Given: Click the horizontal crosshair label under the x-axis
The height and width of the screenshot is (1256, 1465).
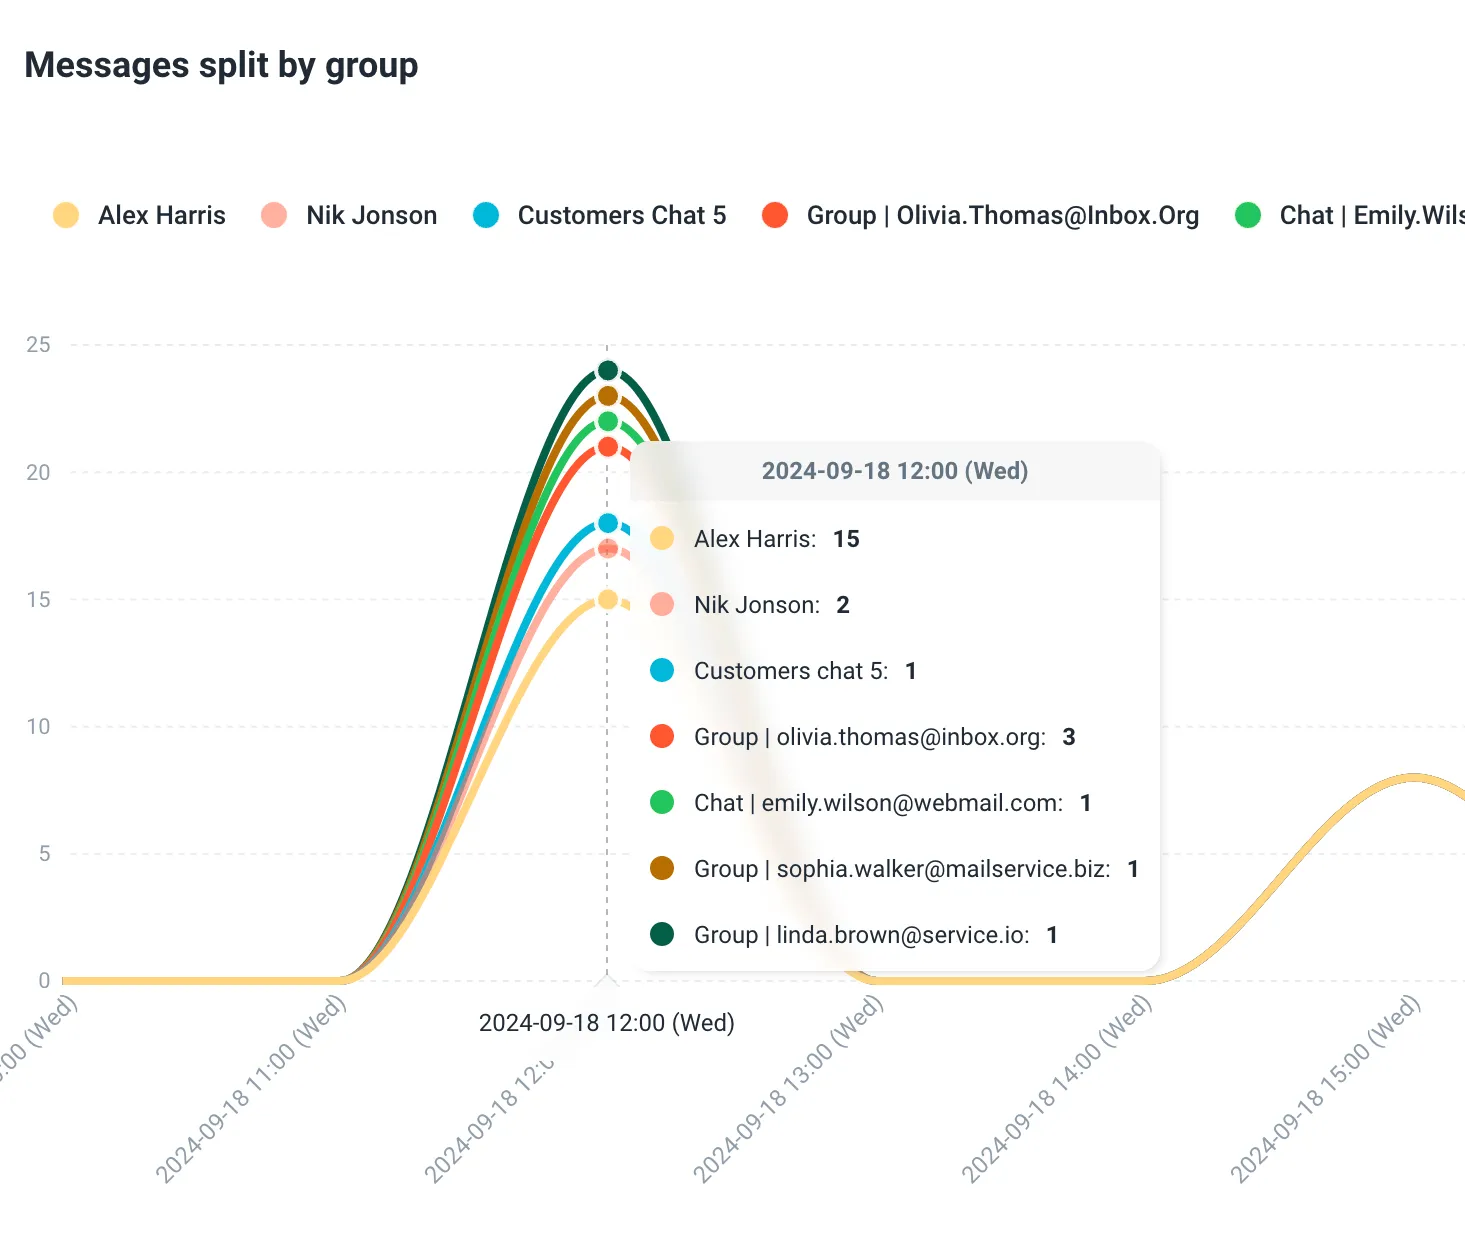Looking at the screenshot, I should [x=607, y=1023].
